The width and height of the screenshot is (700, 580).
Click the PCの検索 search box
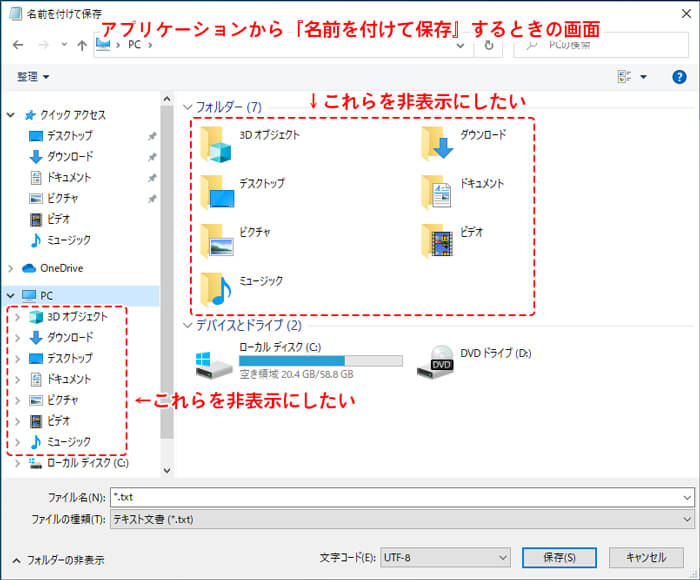click(601, 45)
